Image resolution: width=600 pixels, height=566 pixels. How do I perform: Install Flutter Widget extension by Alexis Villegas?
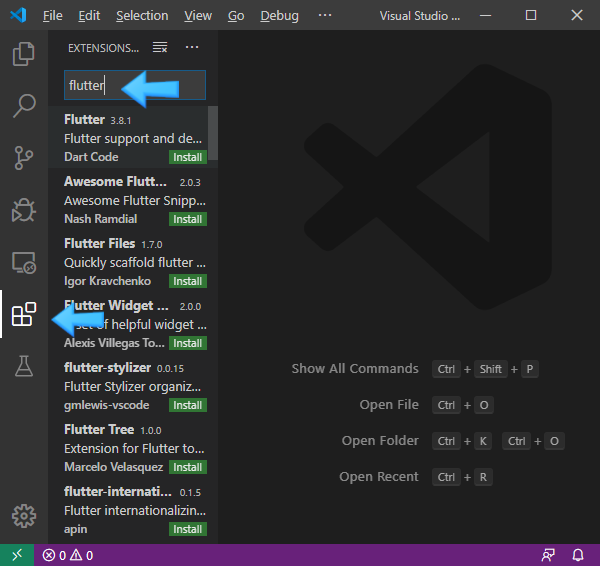(x=188, y=343)
